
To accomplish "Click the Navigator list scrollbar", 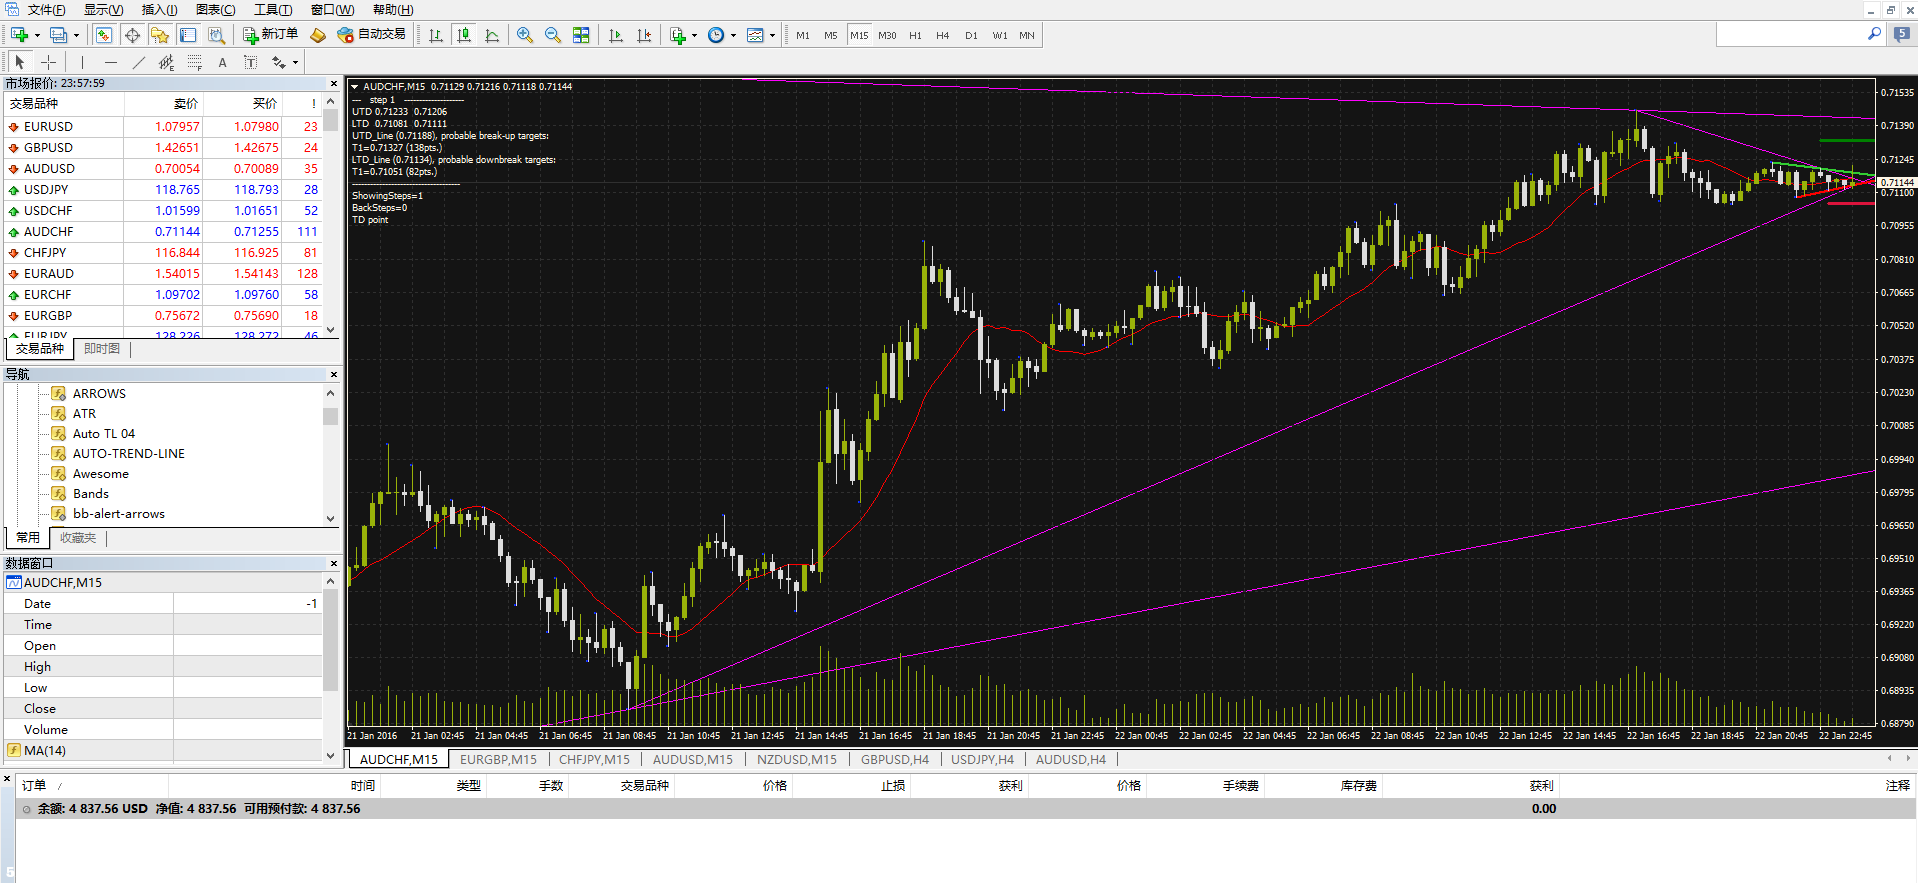I will (x=331, y=455).
